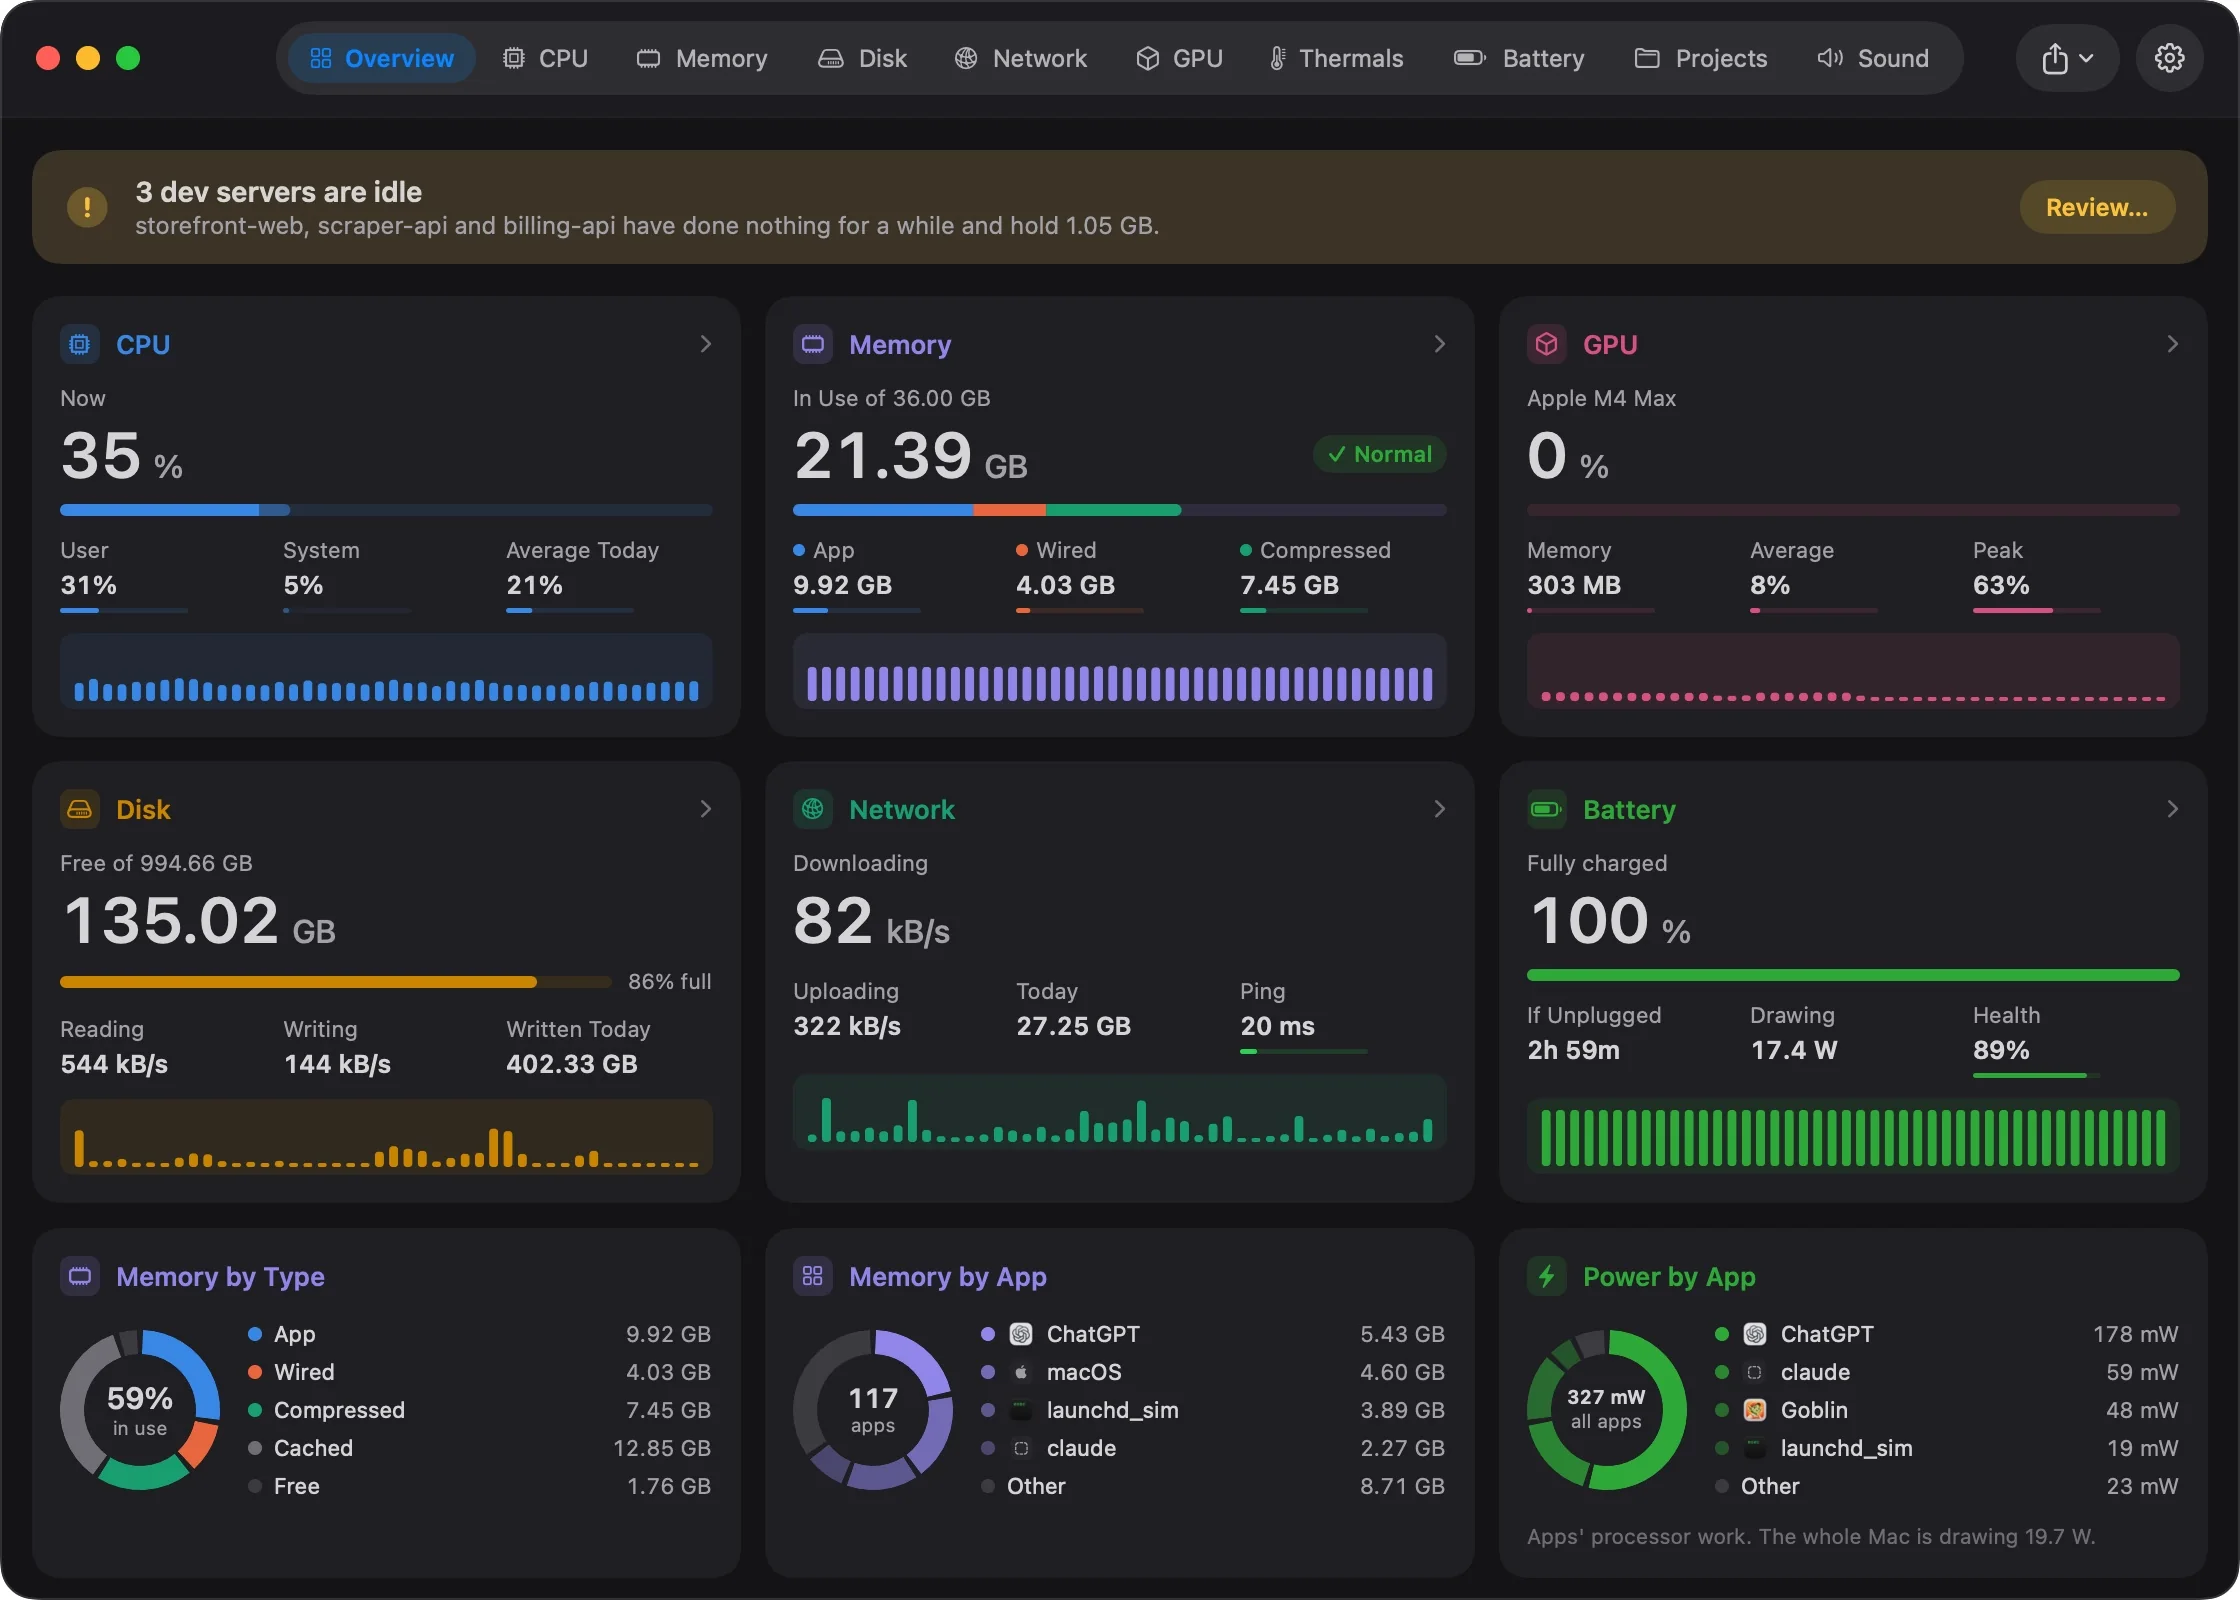This screenshot has width=2240, height=1600.
Task: Click ChatGPT icon in Power by App
Action: tap(1755, 1334)
